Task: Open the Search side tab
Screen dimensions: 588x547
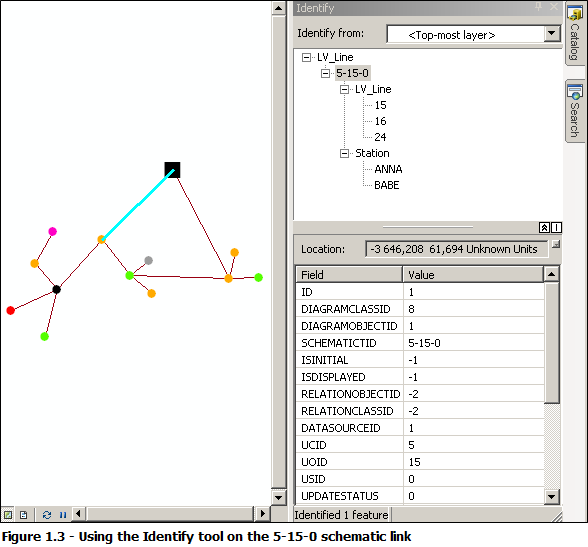Action: coord(575,111)
